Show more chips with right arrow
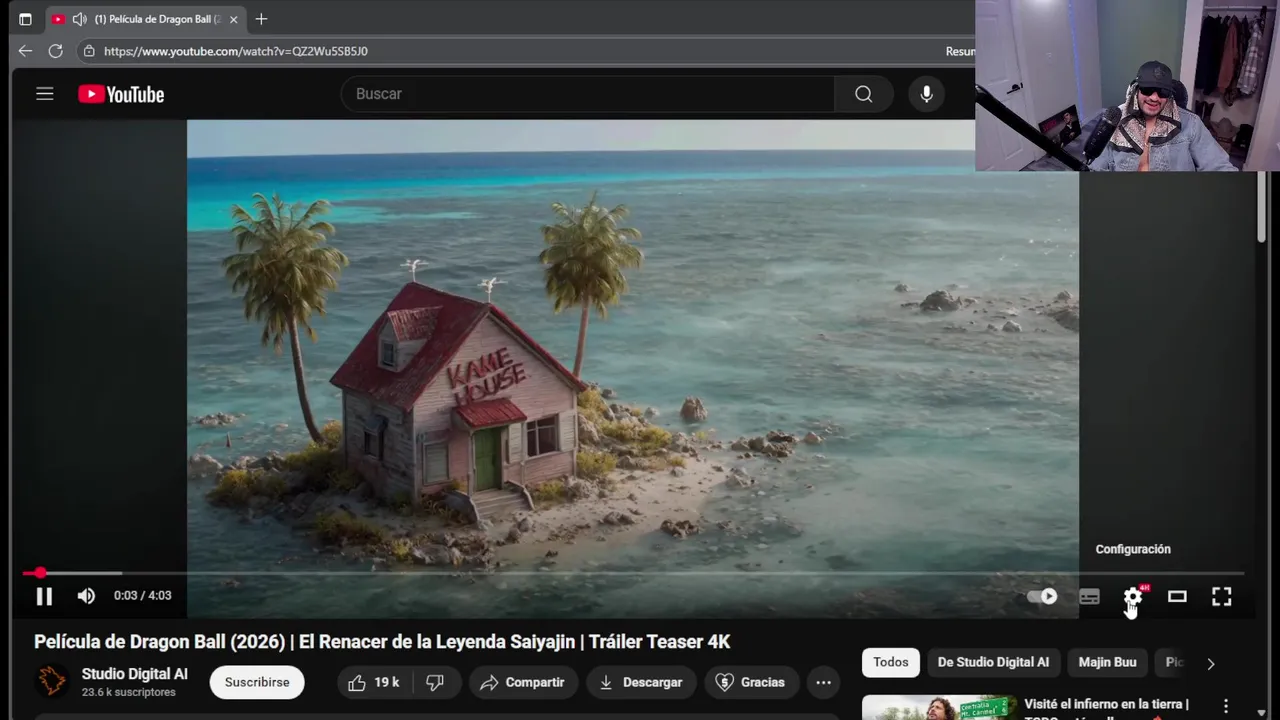 tap(1211, 663)
